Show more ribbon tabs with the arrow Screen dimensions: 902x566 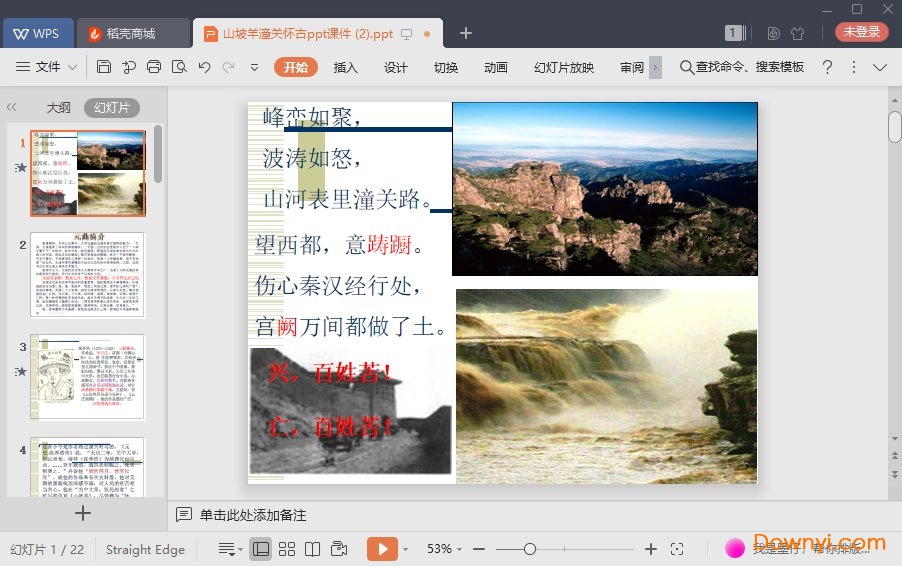tap(655, 67)
